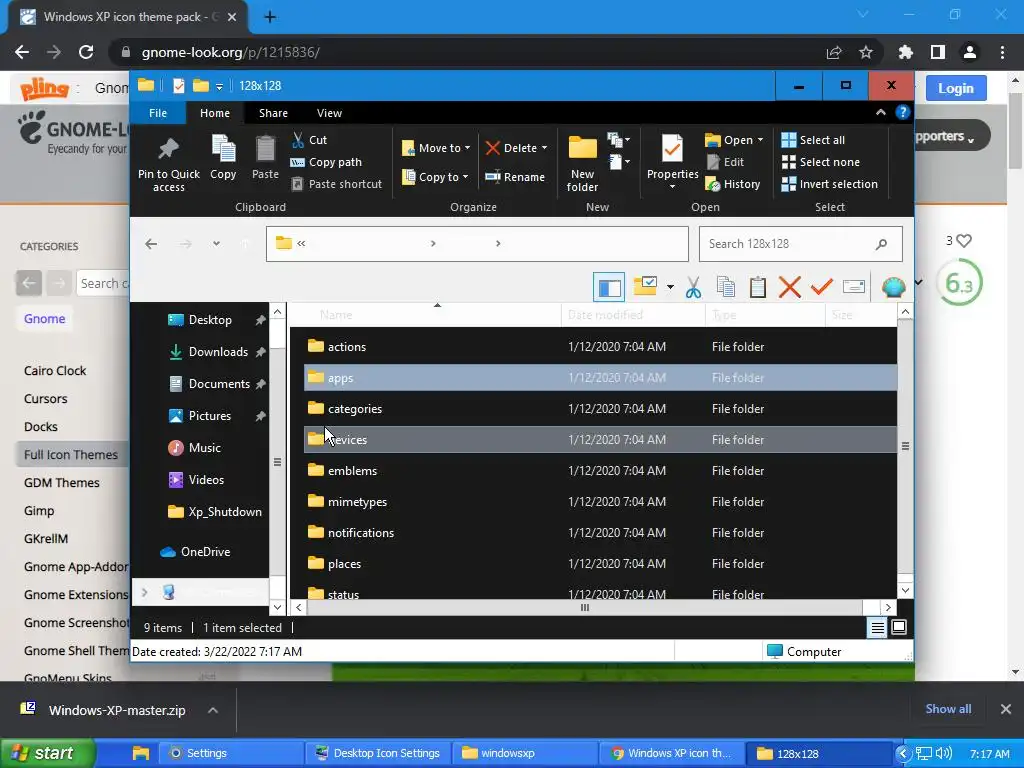Switch to the Home ribbon tab

pyautogui.click(x=215, y=113)
